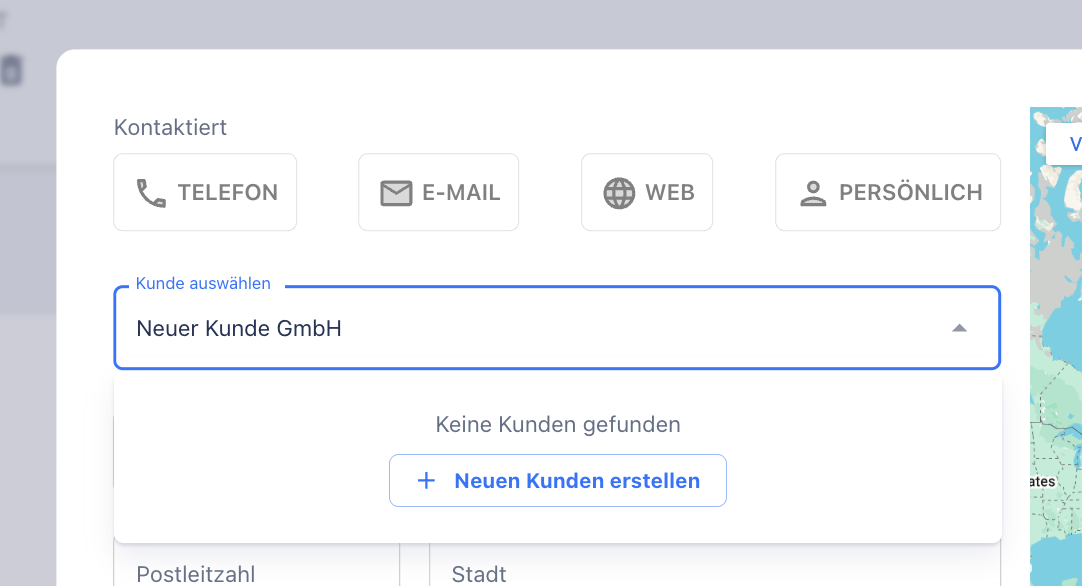The image size is (1082, 586).
Task: Click the globe icon on the WEB button
Action: (621, 191)
